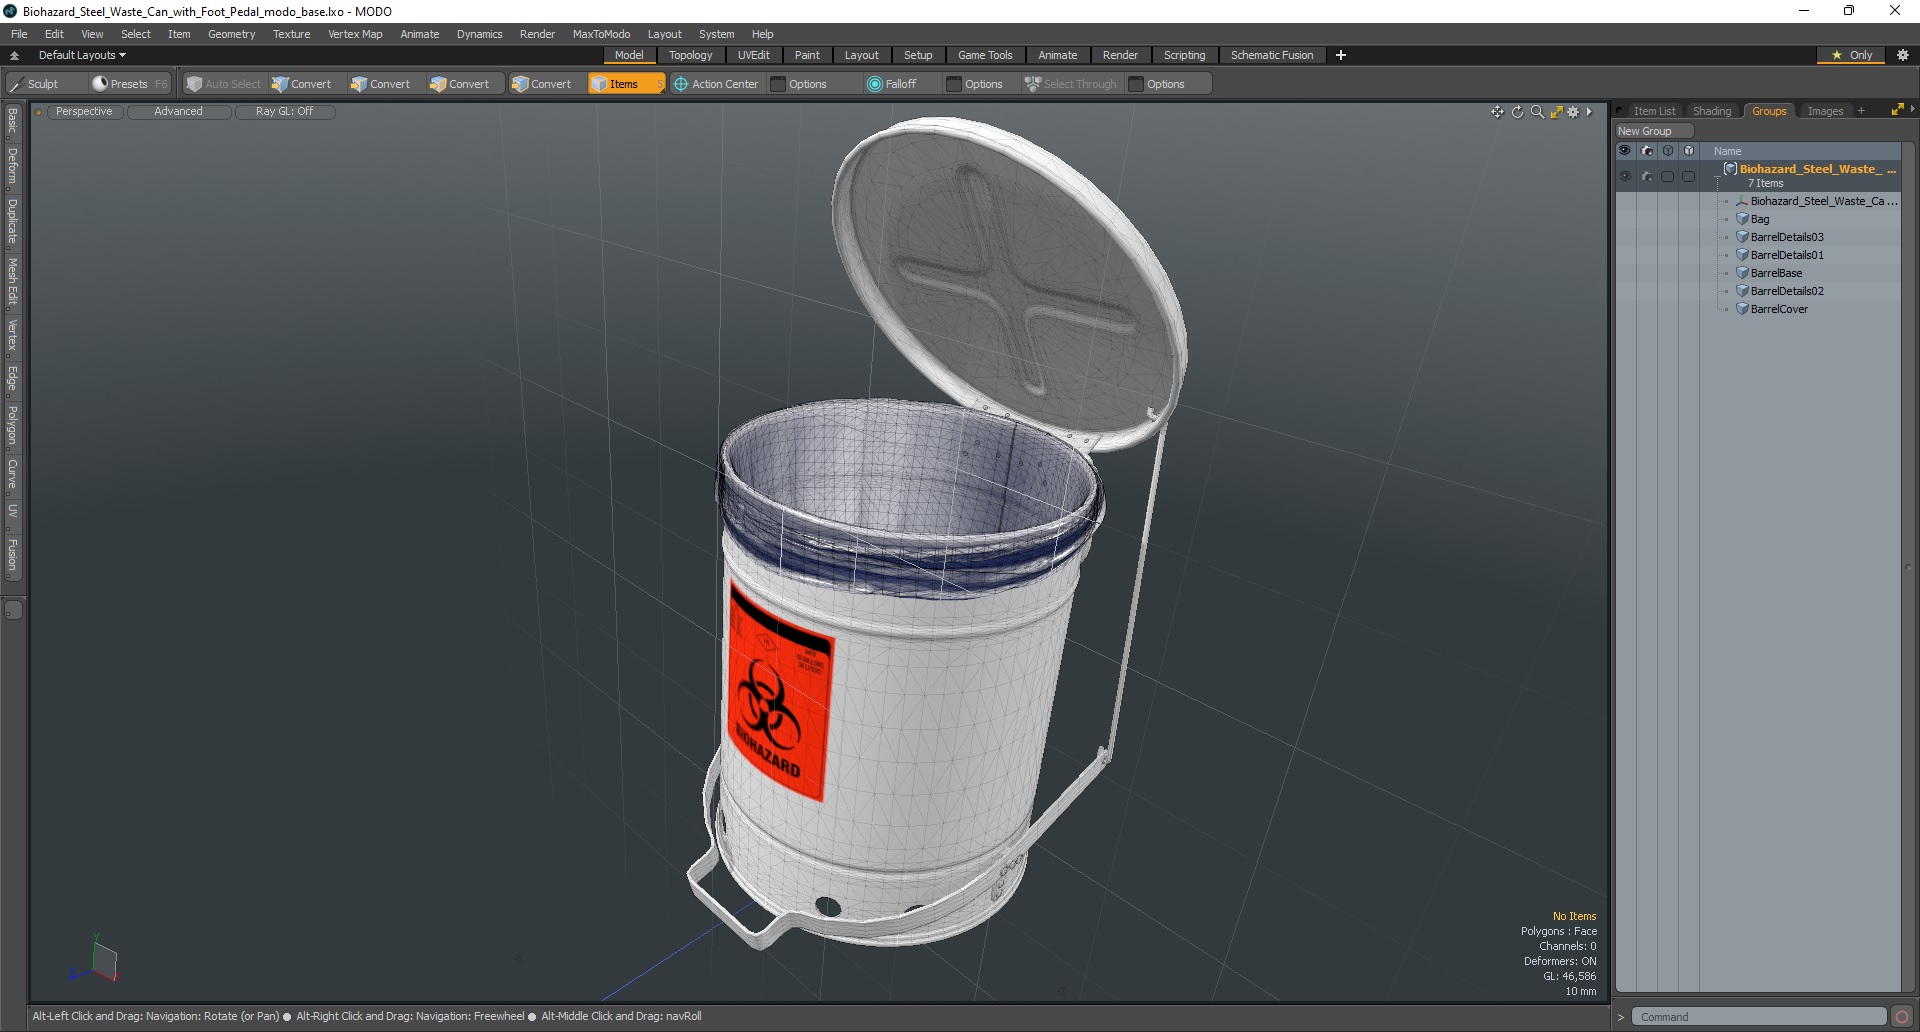This screenshot has height=1032, width=1920.
Task: Select BarrelDetails02 item
Action: (1787, 291)
